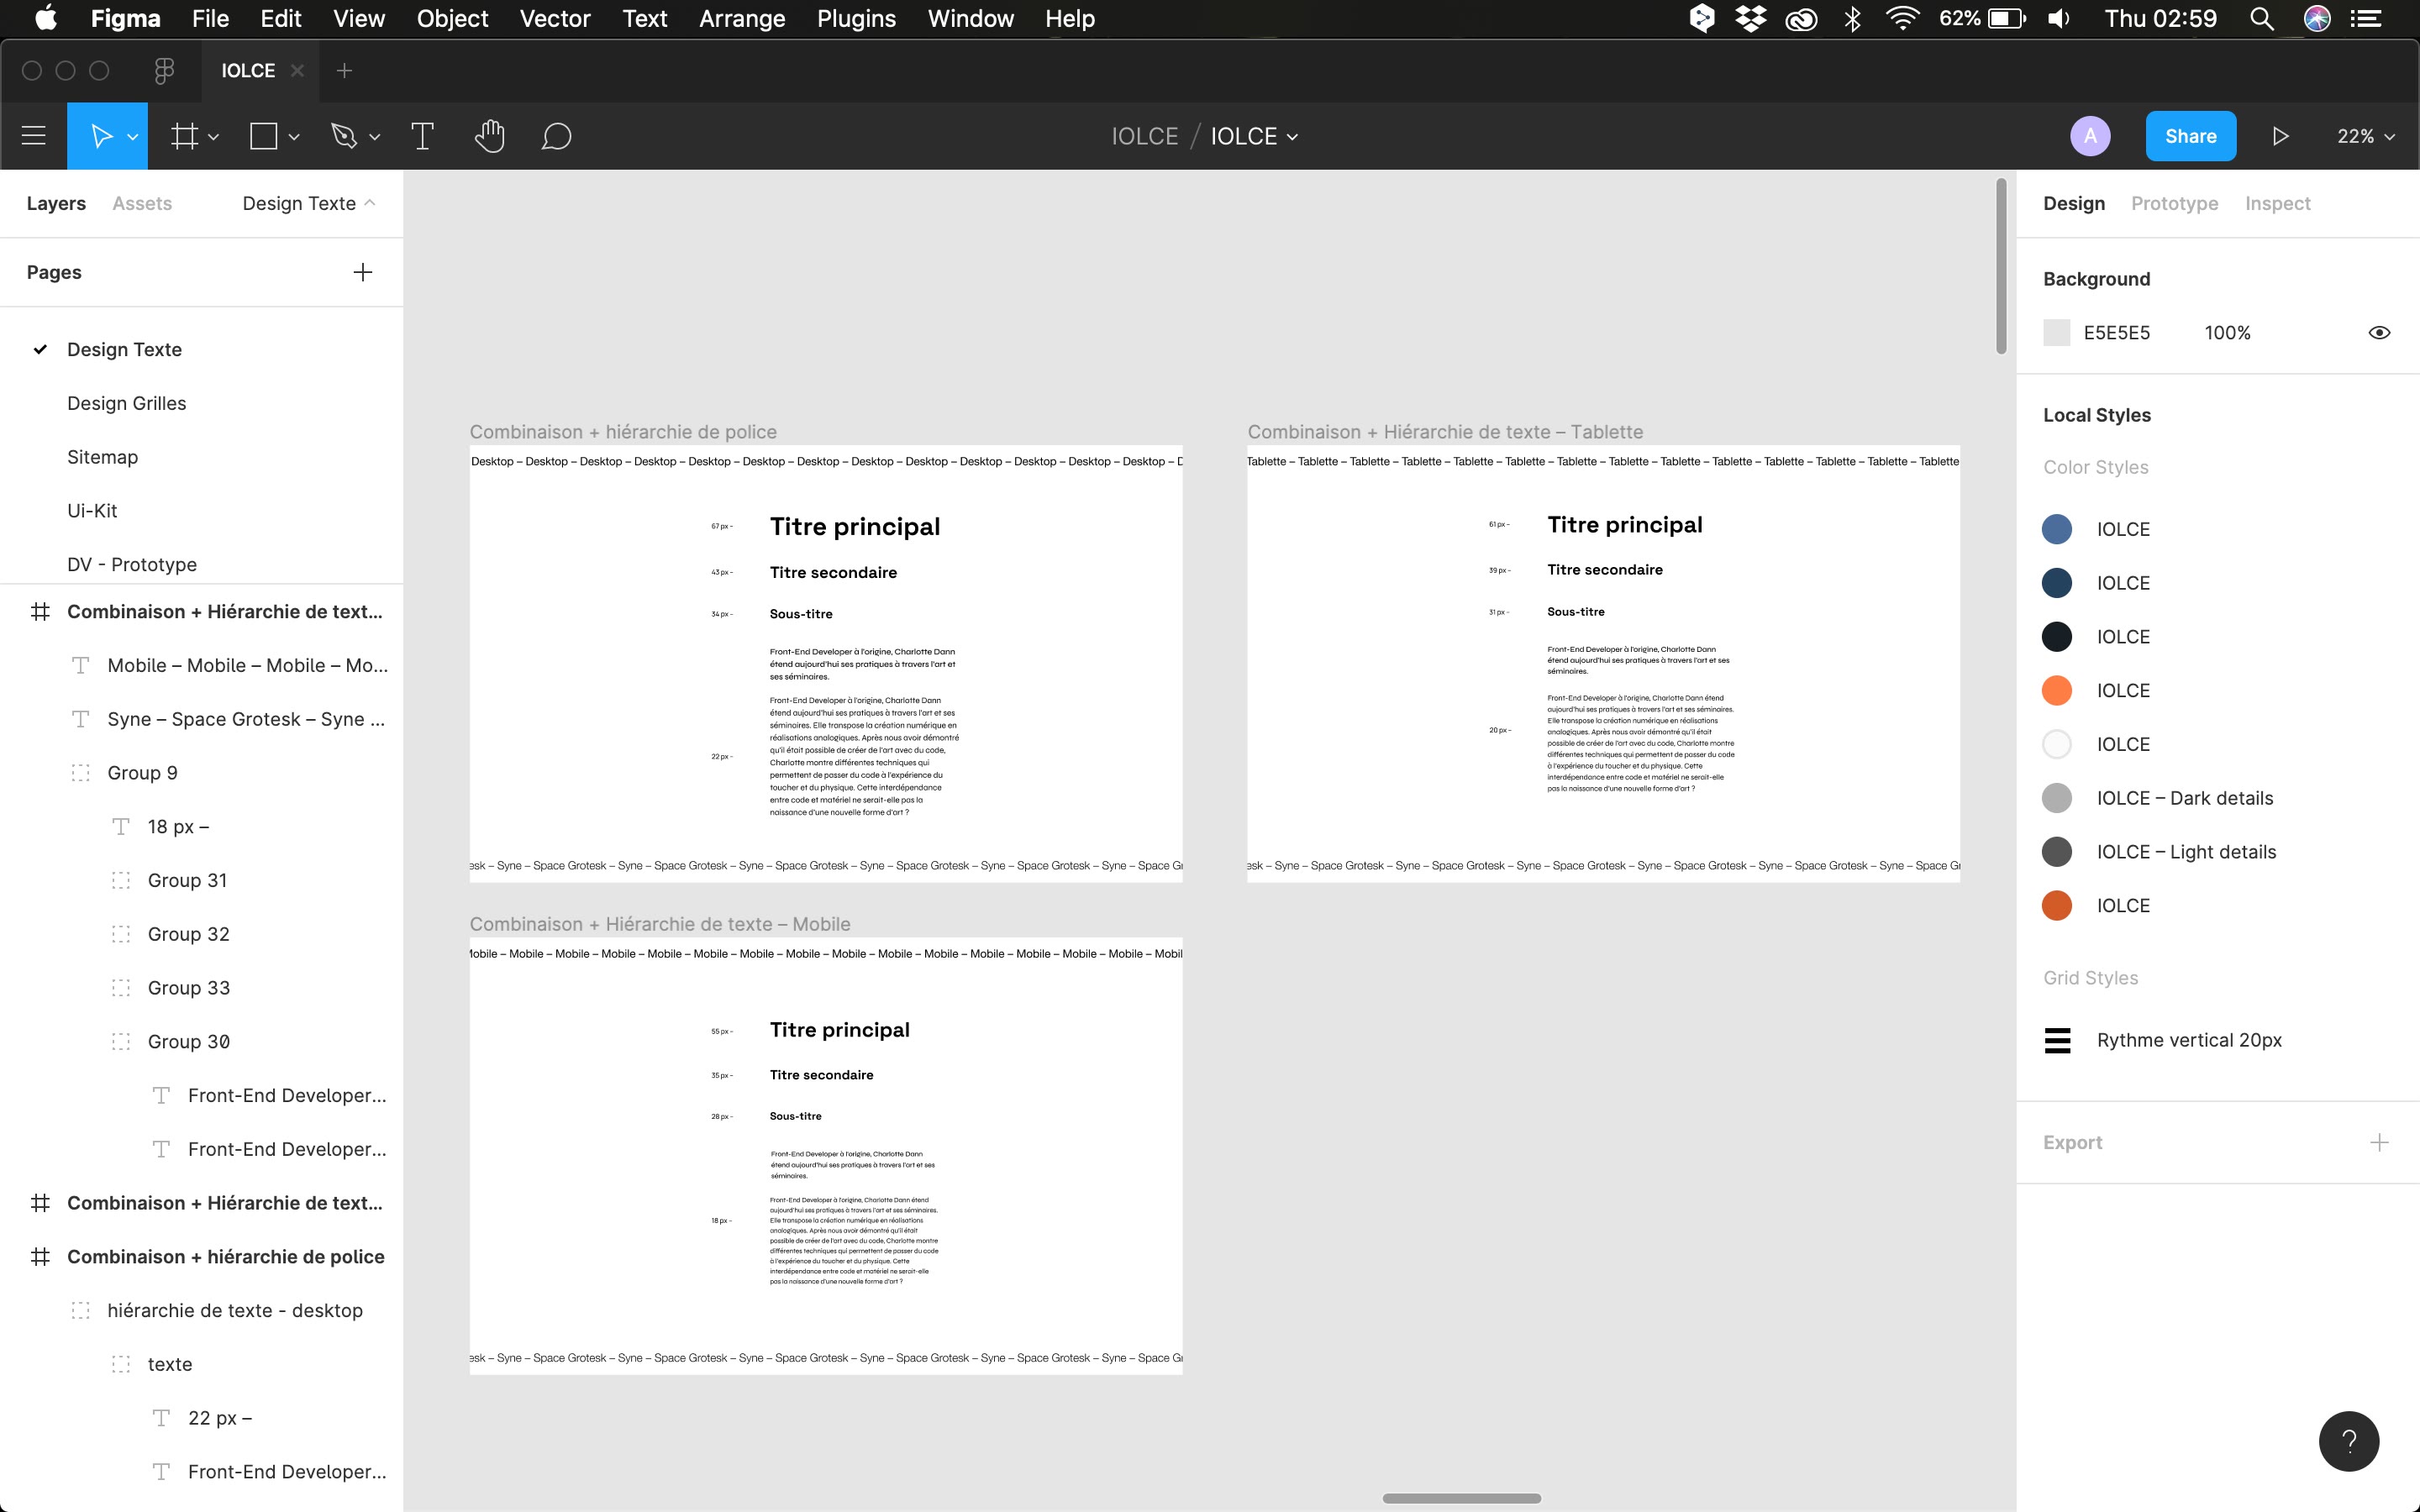Click the IOLCE orange color swatch
The width and height of the screenshot is (2420, 1512).
pyautogui.click(x=2056, y=690)
